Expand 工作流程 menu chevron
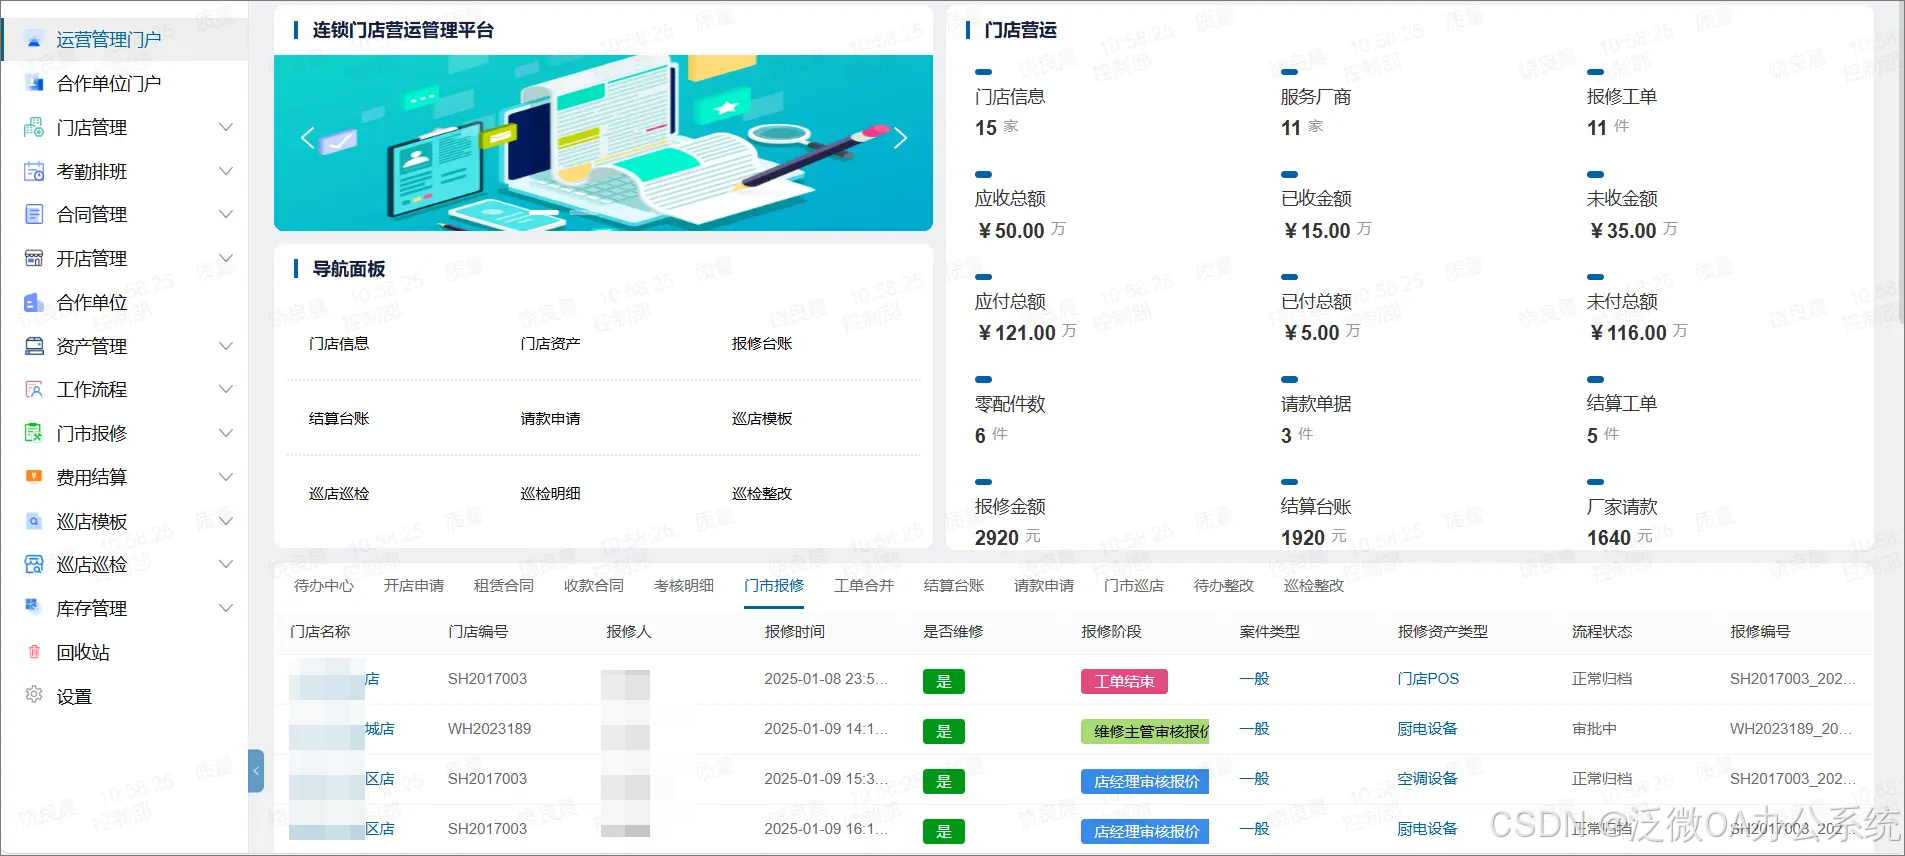The height and width of the screenshot is (856, 1905). [x=226, y=389]
